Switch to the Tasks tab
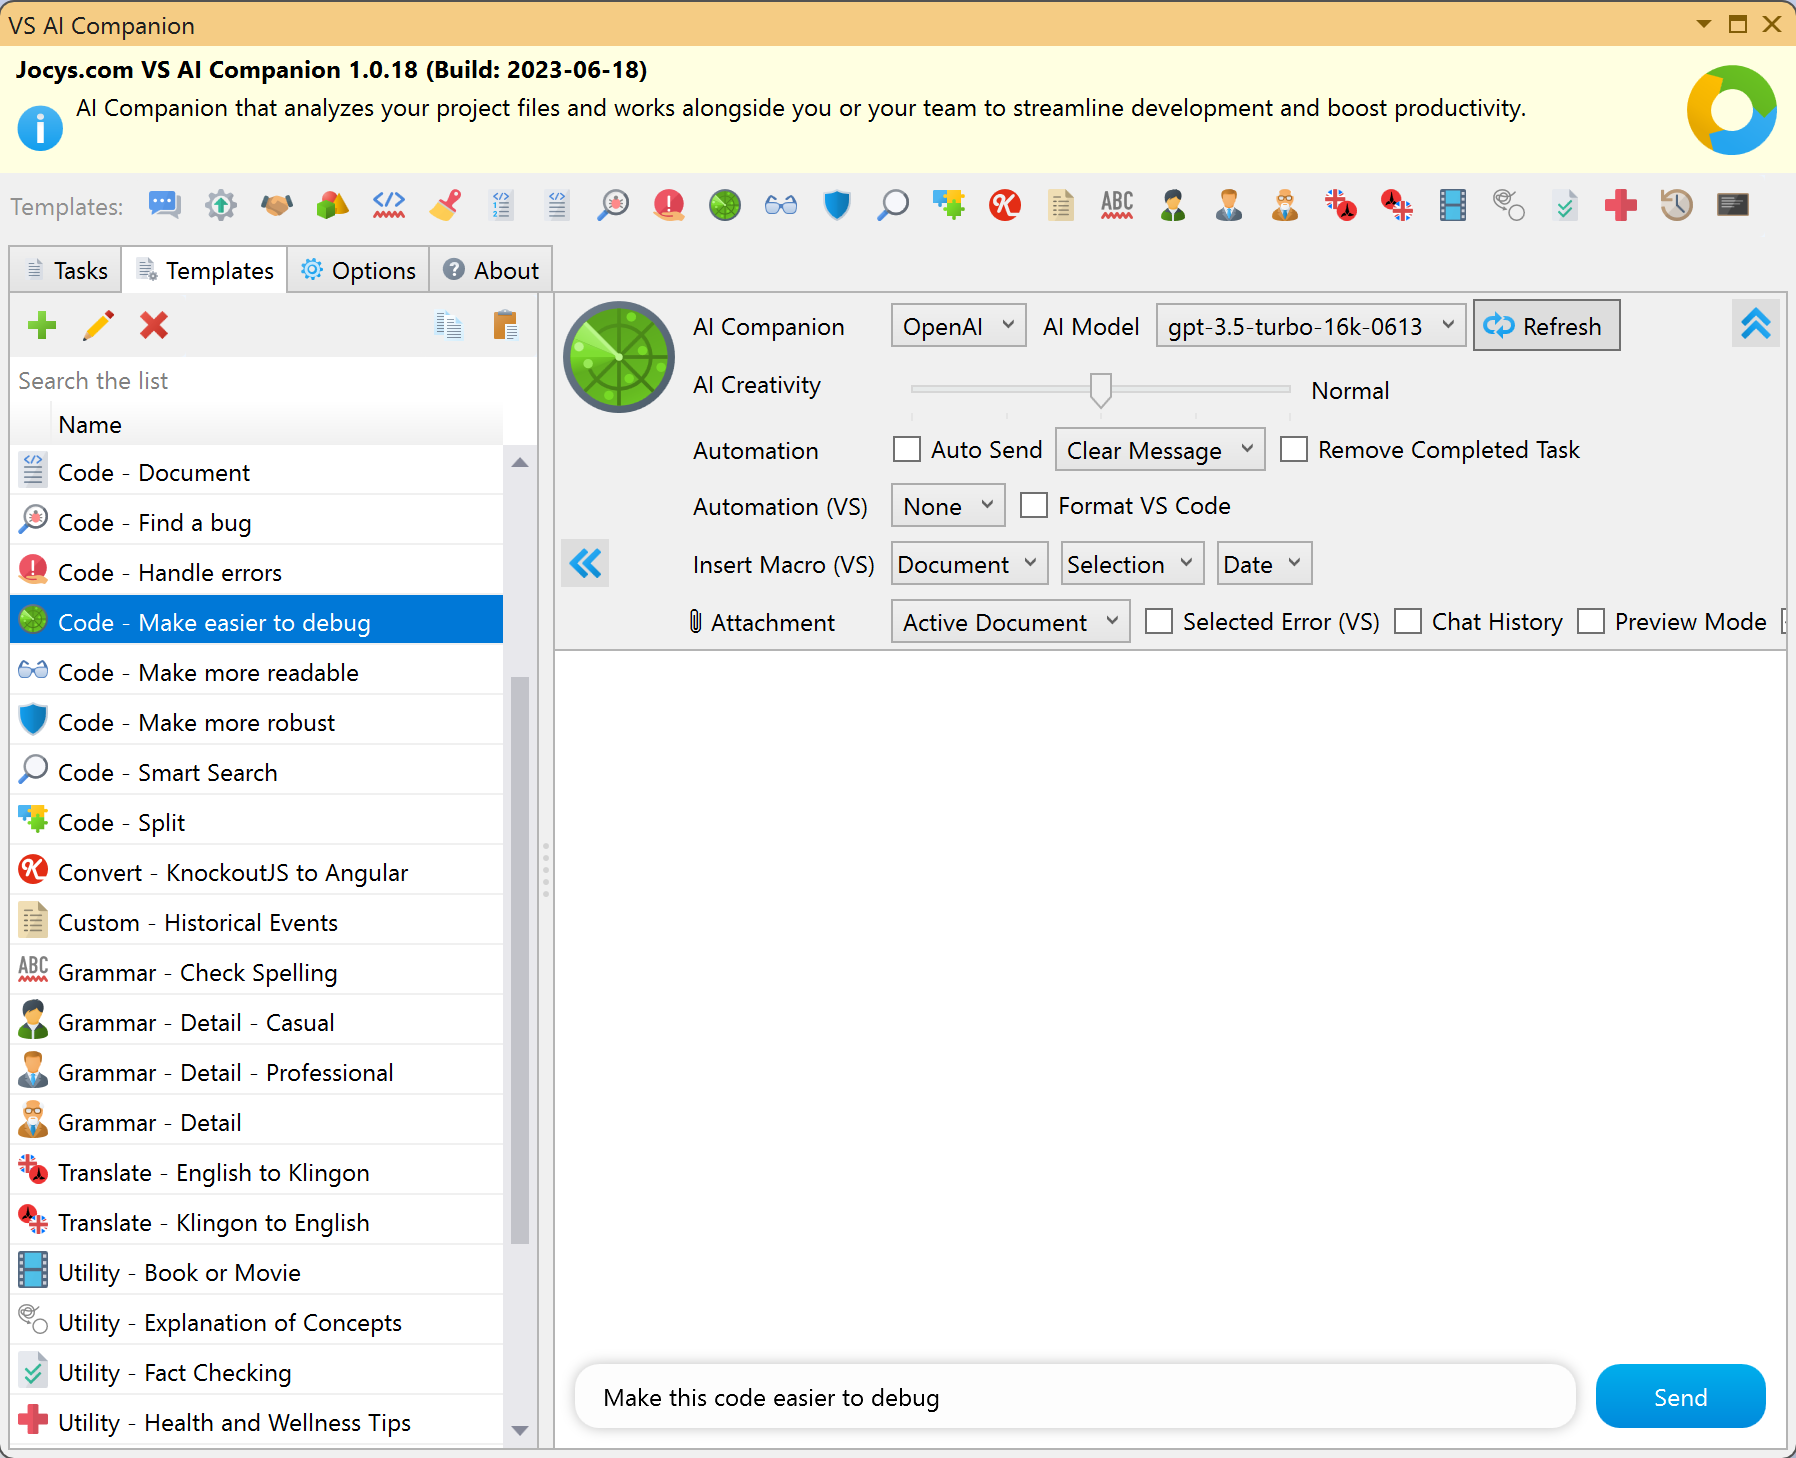 pyautogui.click(x=65, y=269)
